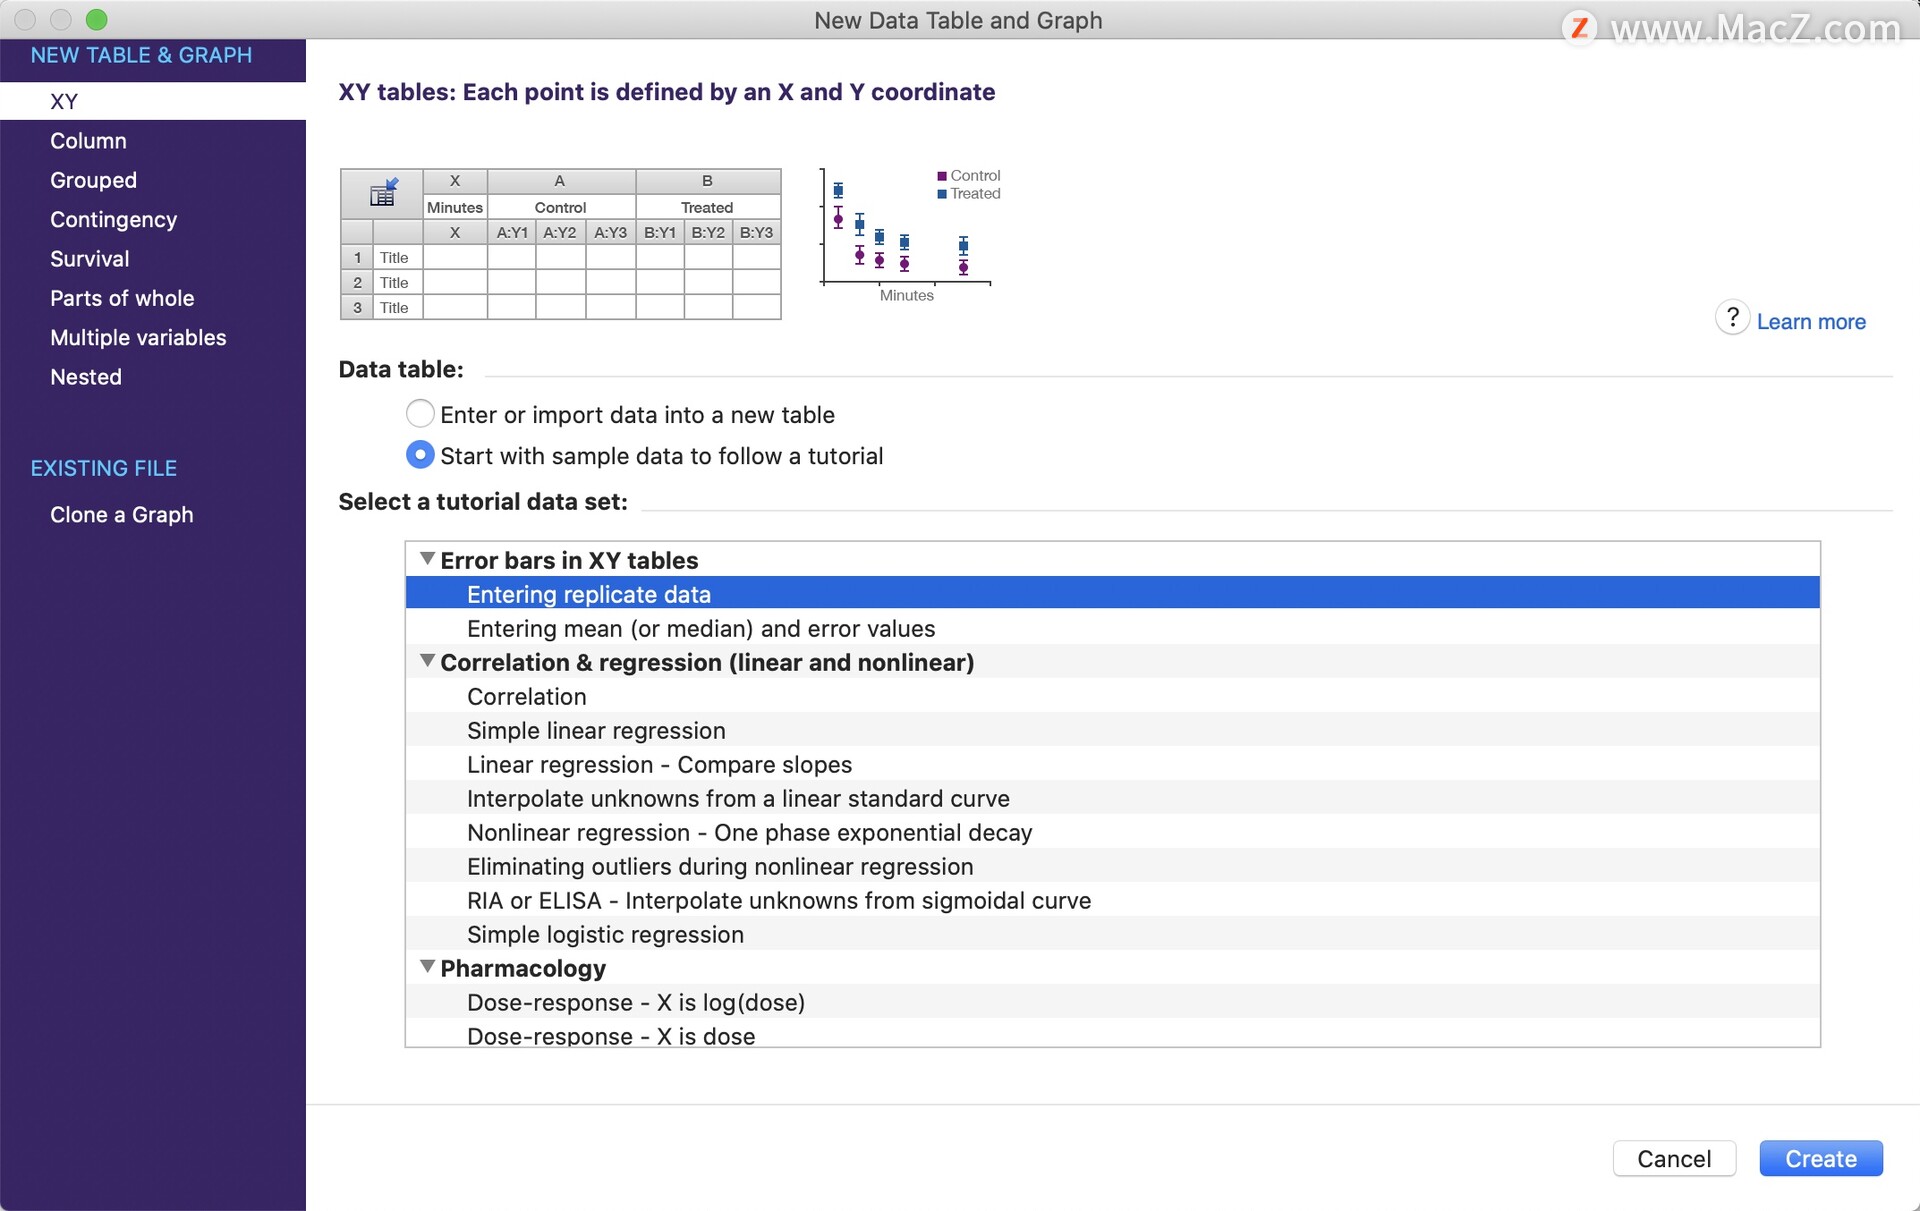Open the 'Learn more' link

tap(1811, 321)
